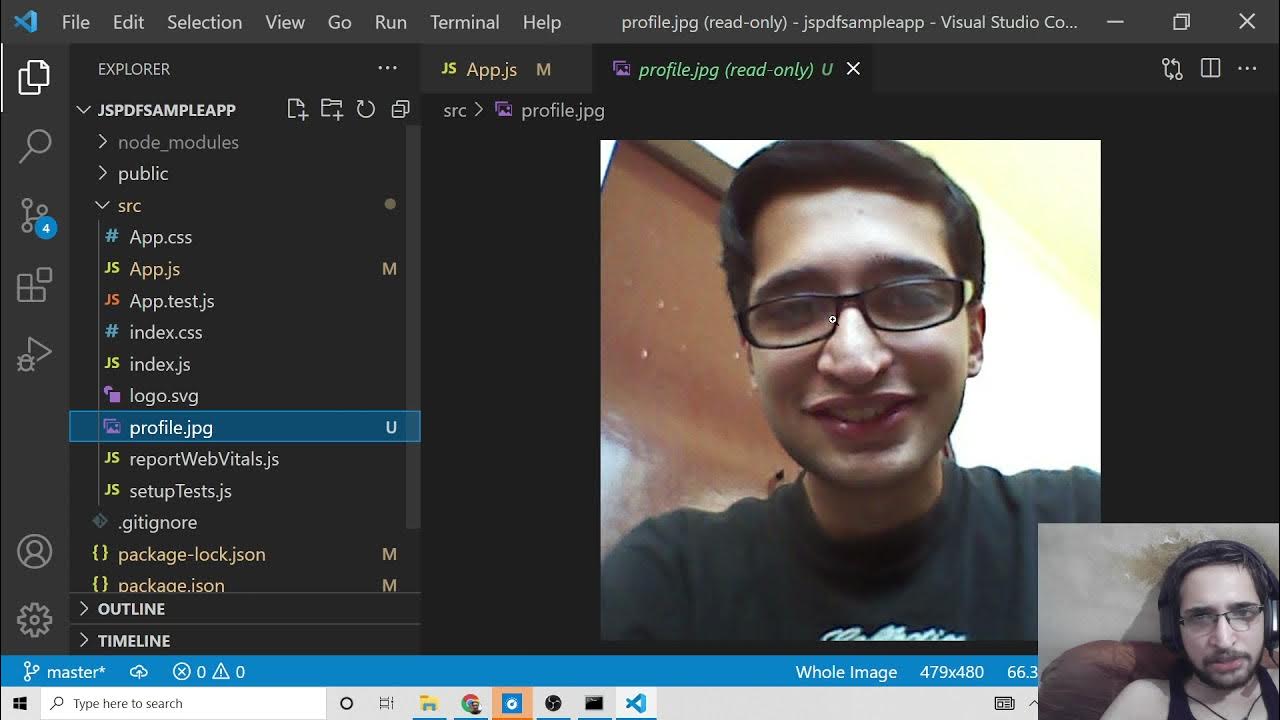Expand the public folder
Image resolution: width=1280 pixels, height=720 pixels.
(x=142, y=174)
